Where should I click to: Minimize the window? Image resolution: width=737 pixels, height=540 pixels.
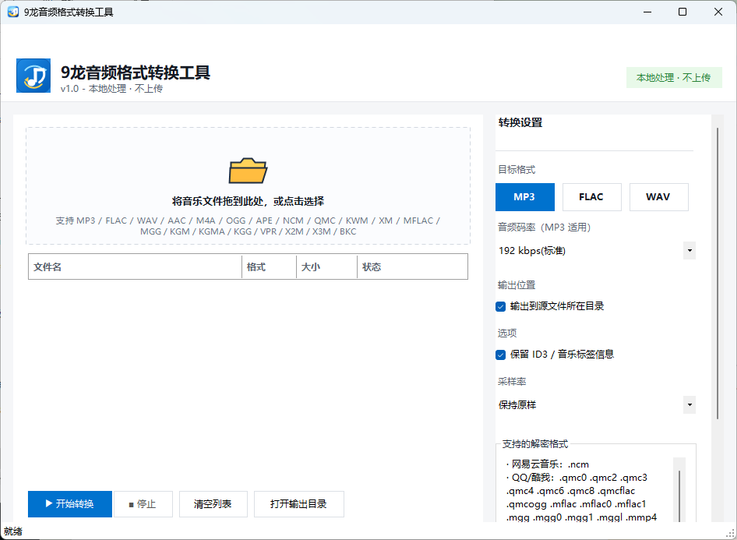pos(648,12)
